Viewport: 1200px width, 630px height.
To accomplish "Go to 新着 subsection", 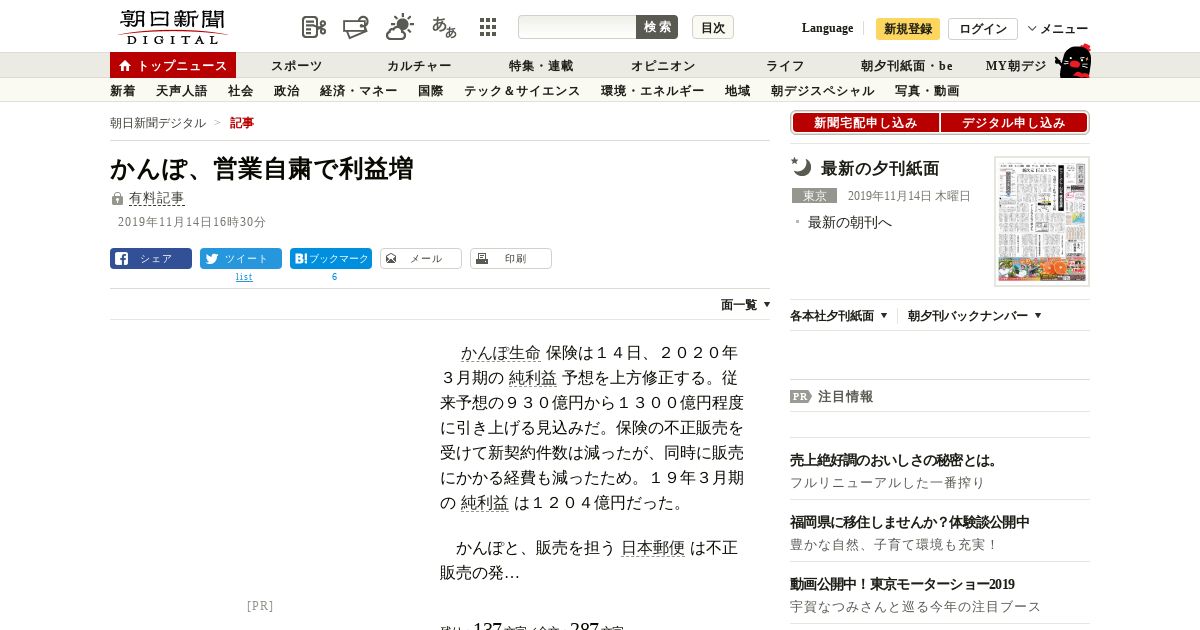I will coord(123,91).
